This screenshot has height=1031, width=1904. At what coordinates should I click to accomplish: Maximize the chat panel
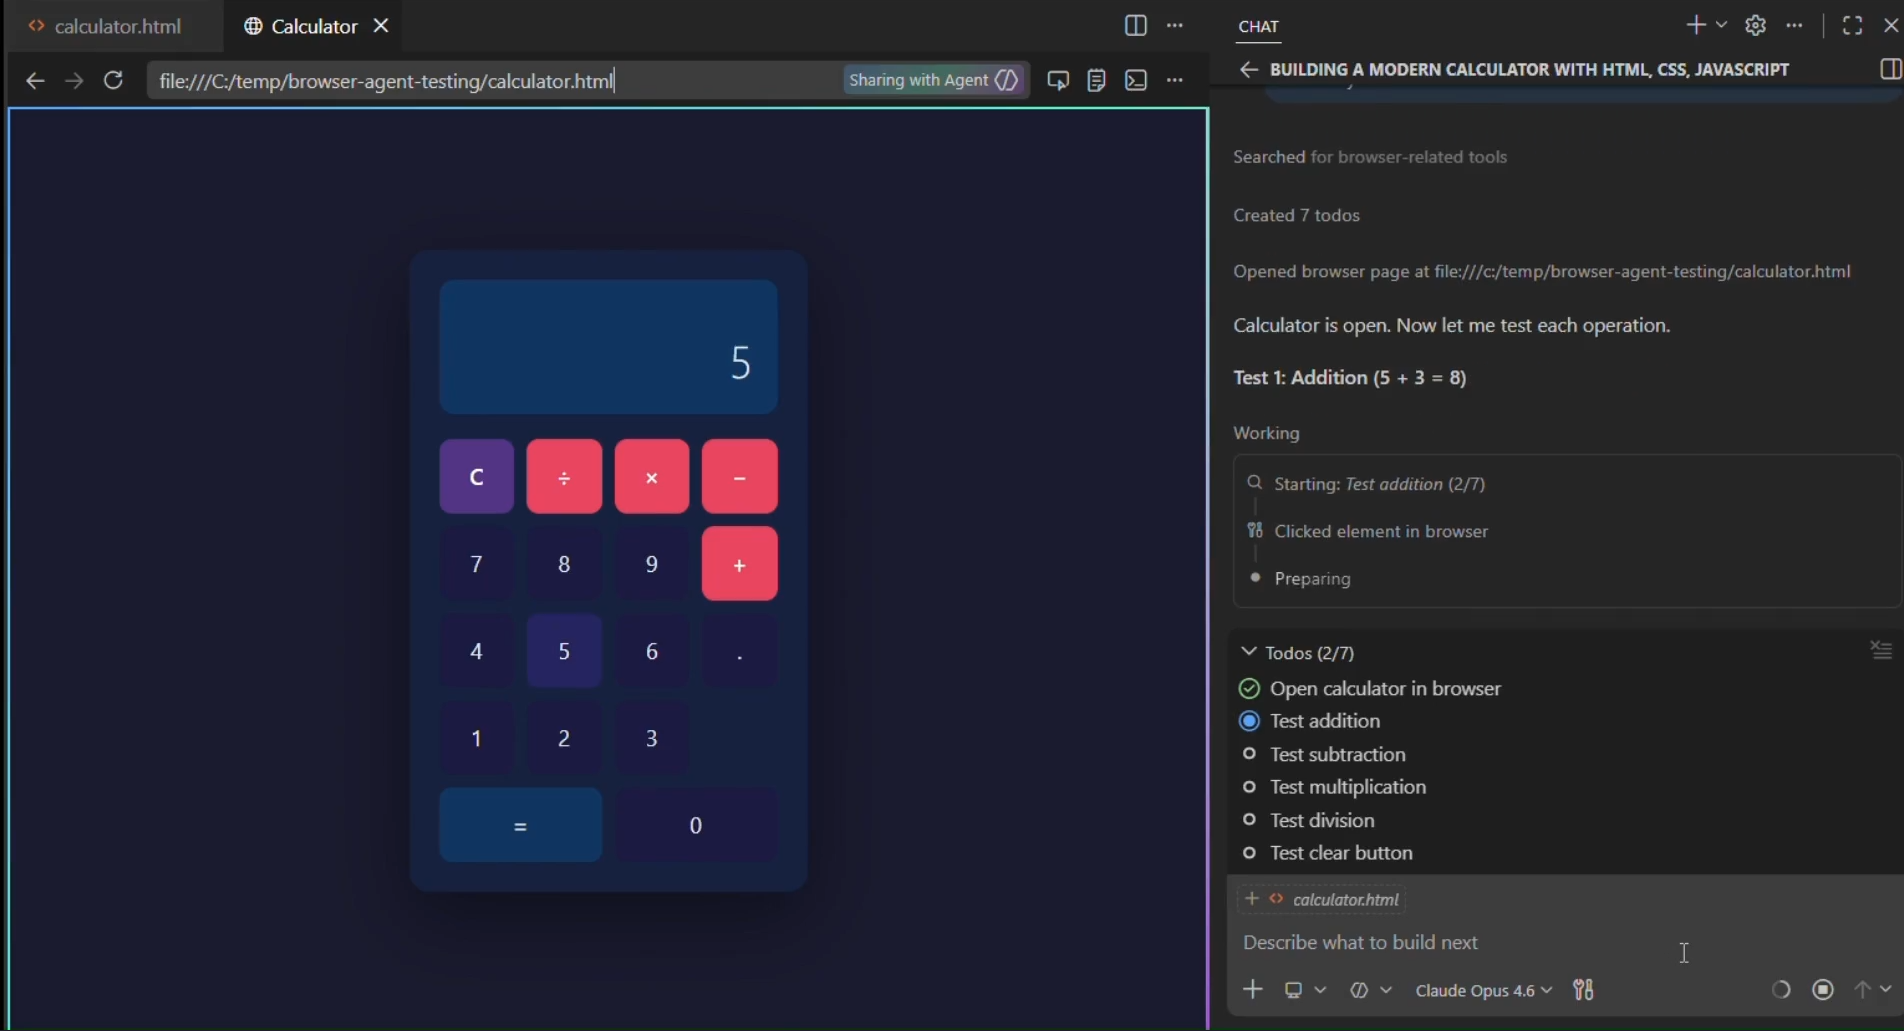coord(1852,26)
